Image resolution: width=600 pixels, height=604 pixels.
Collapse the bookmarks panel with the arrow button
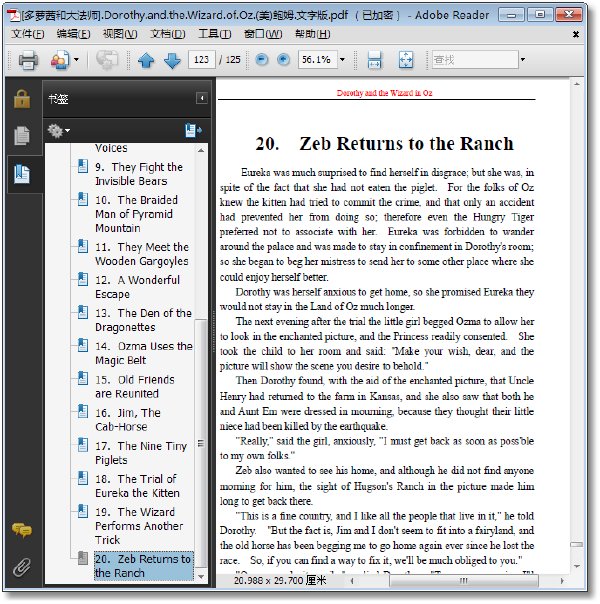pos(202,98)
